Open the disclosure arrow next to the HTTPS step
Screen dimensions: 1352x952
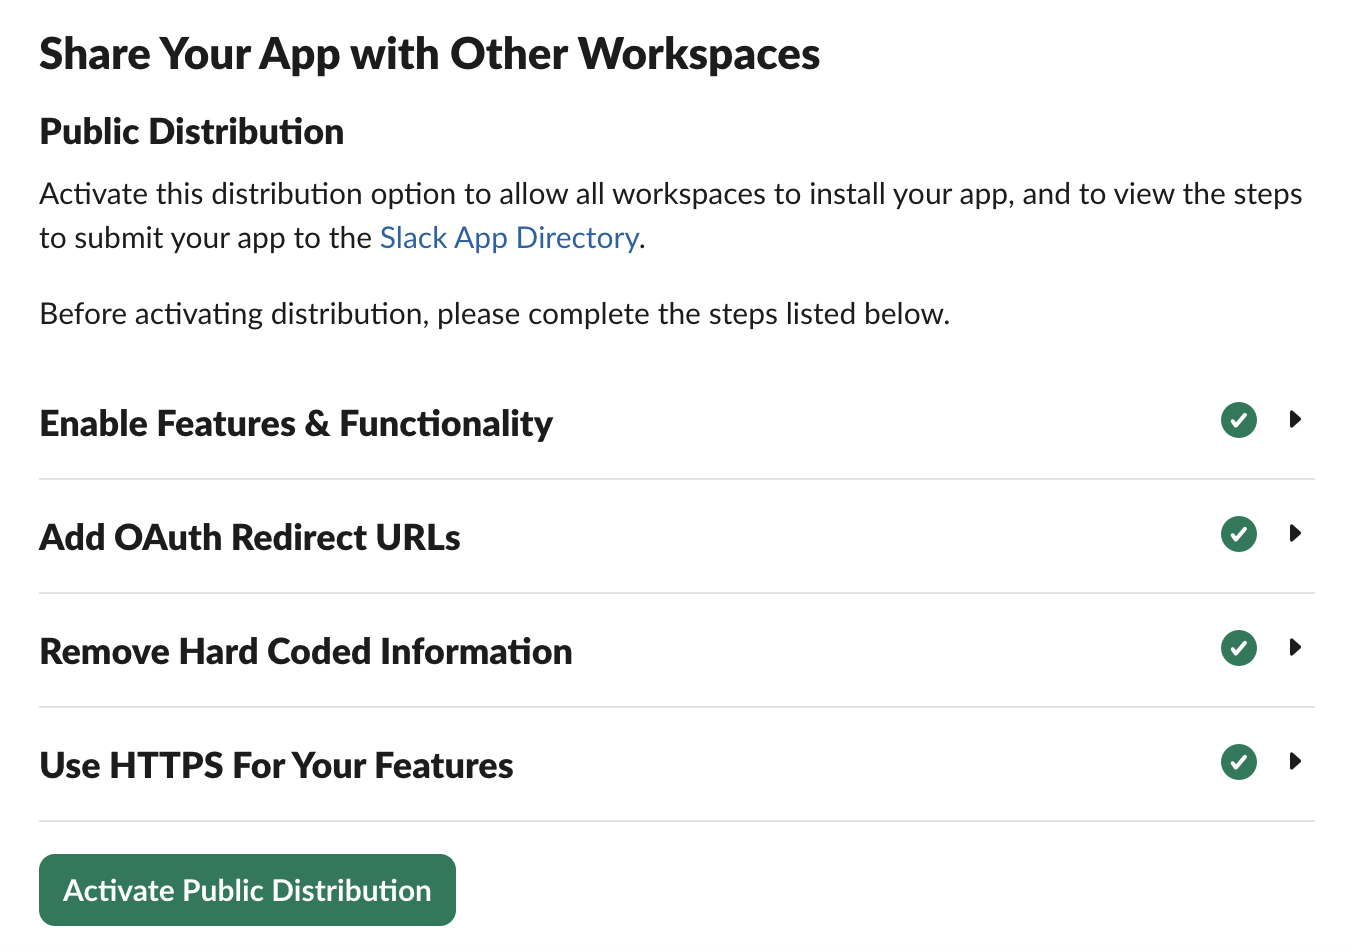click(1295, 762)
